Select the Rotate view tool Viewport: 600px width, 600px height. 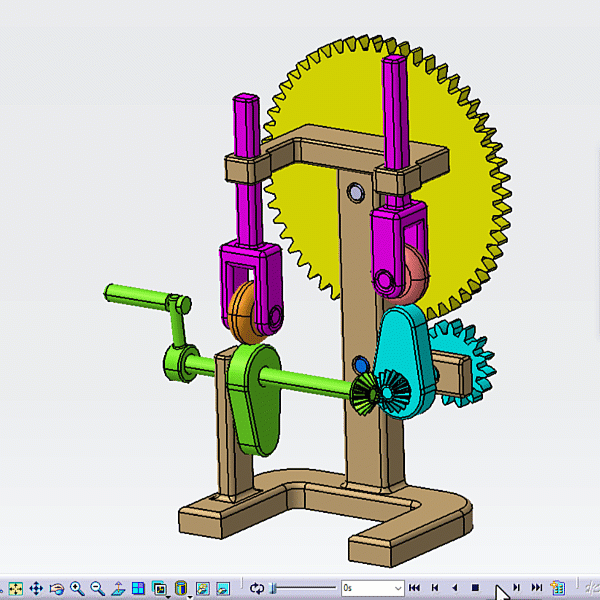pyautogui.click(x=57, y=588)
